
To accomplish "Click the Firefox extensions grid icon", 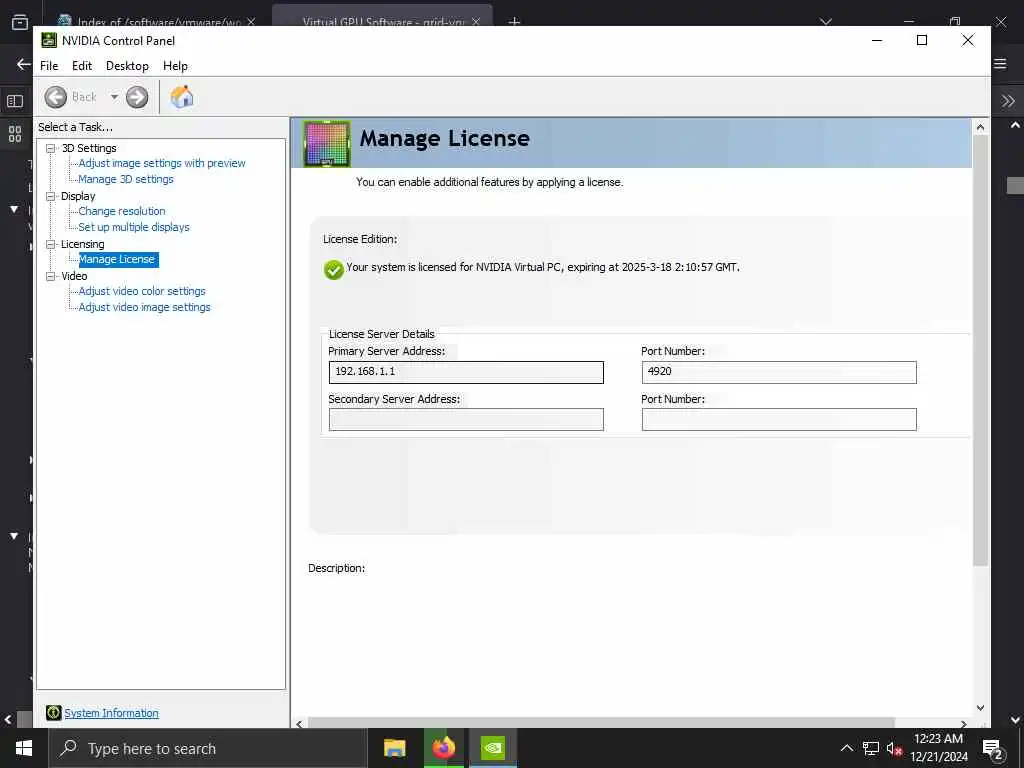I will tap(15, 134).
